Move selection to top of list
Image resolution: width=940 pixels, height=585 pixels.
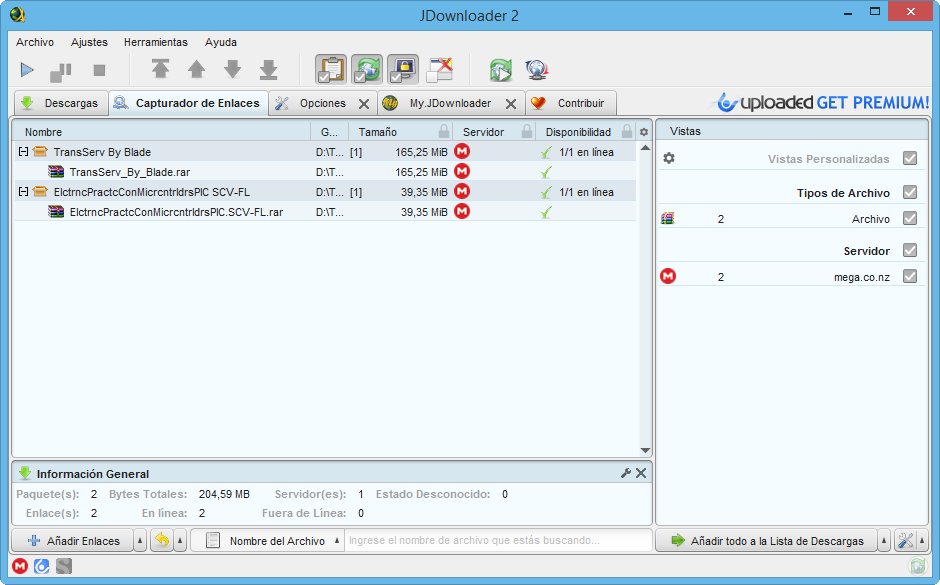pyautogui.click(x=160, y=70)
